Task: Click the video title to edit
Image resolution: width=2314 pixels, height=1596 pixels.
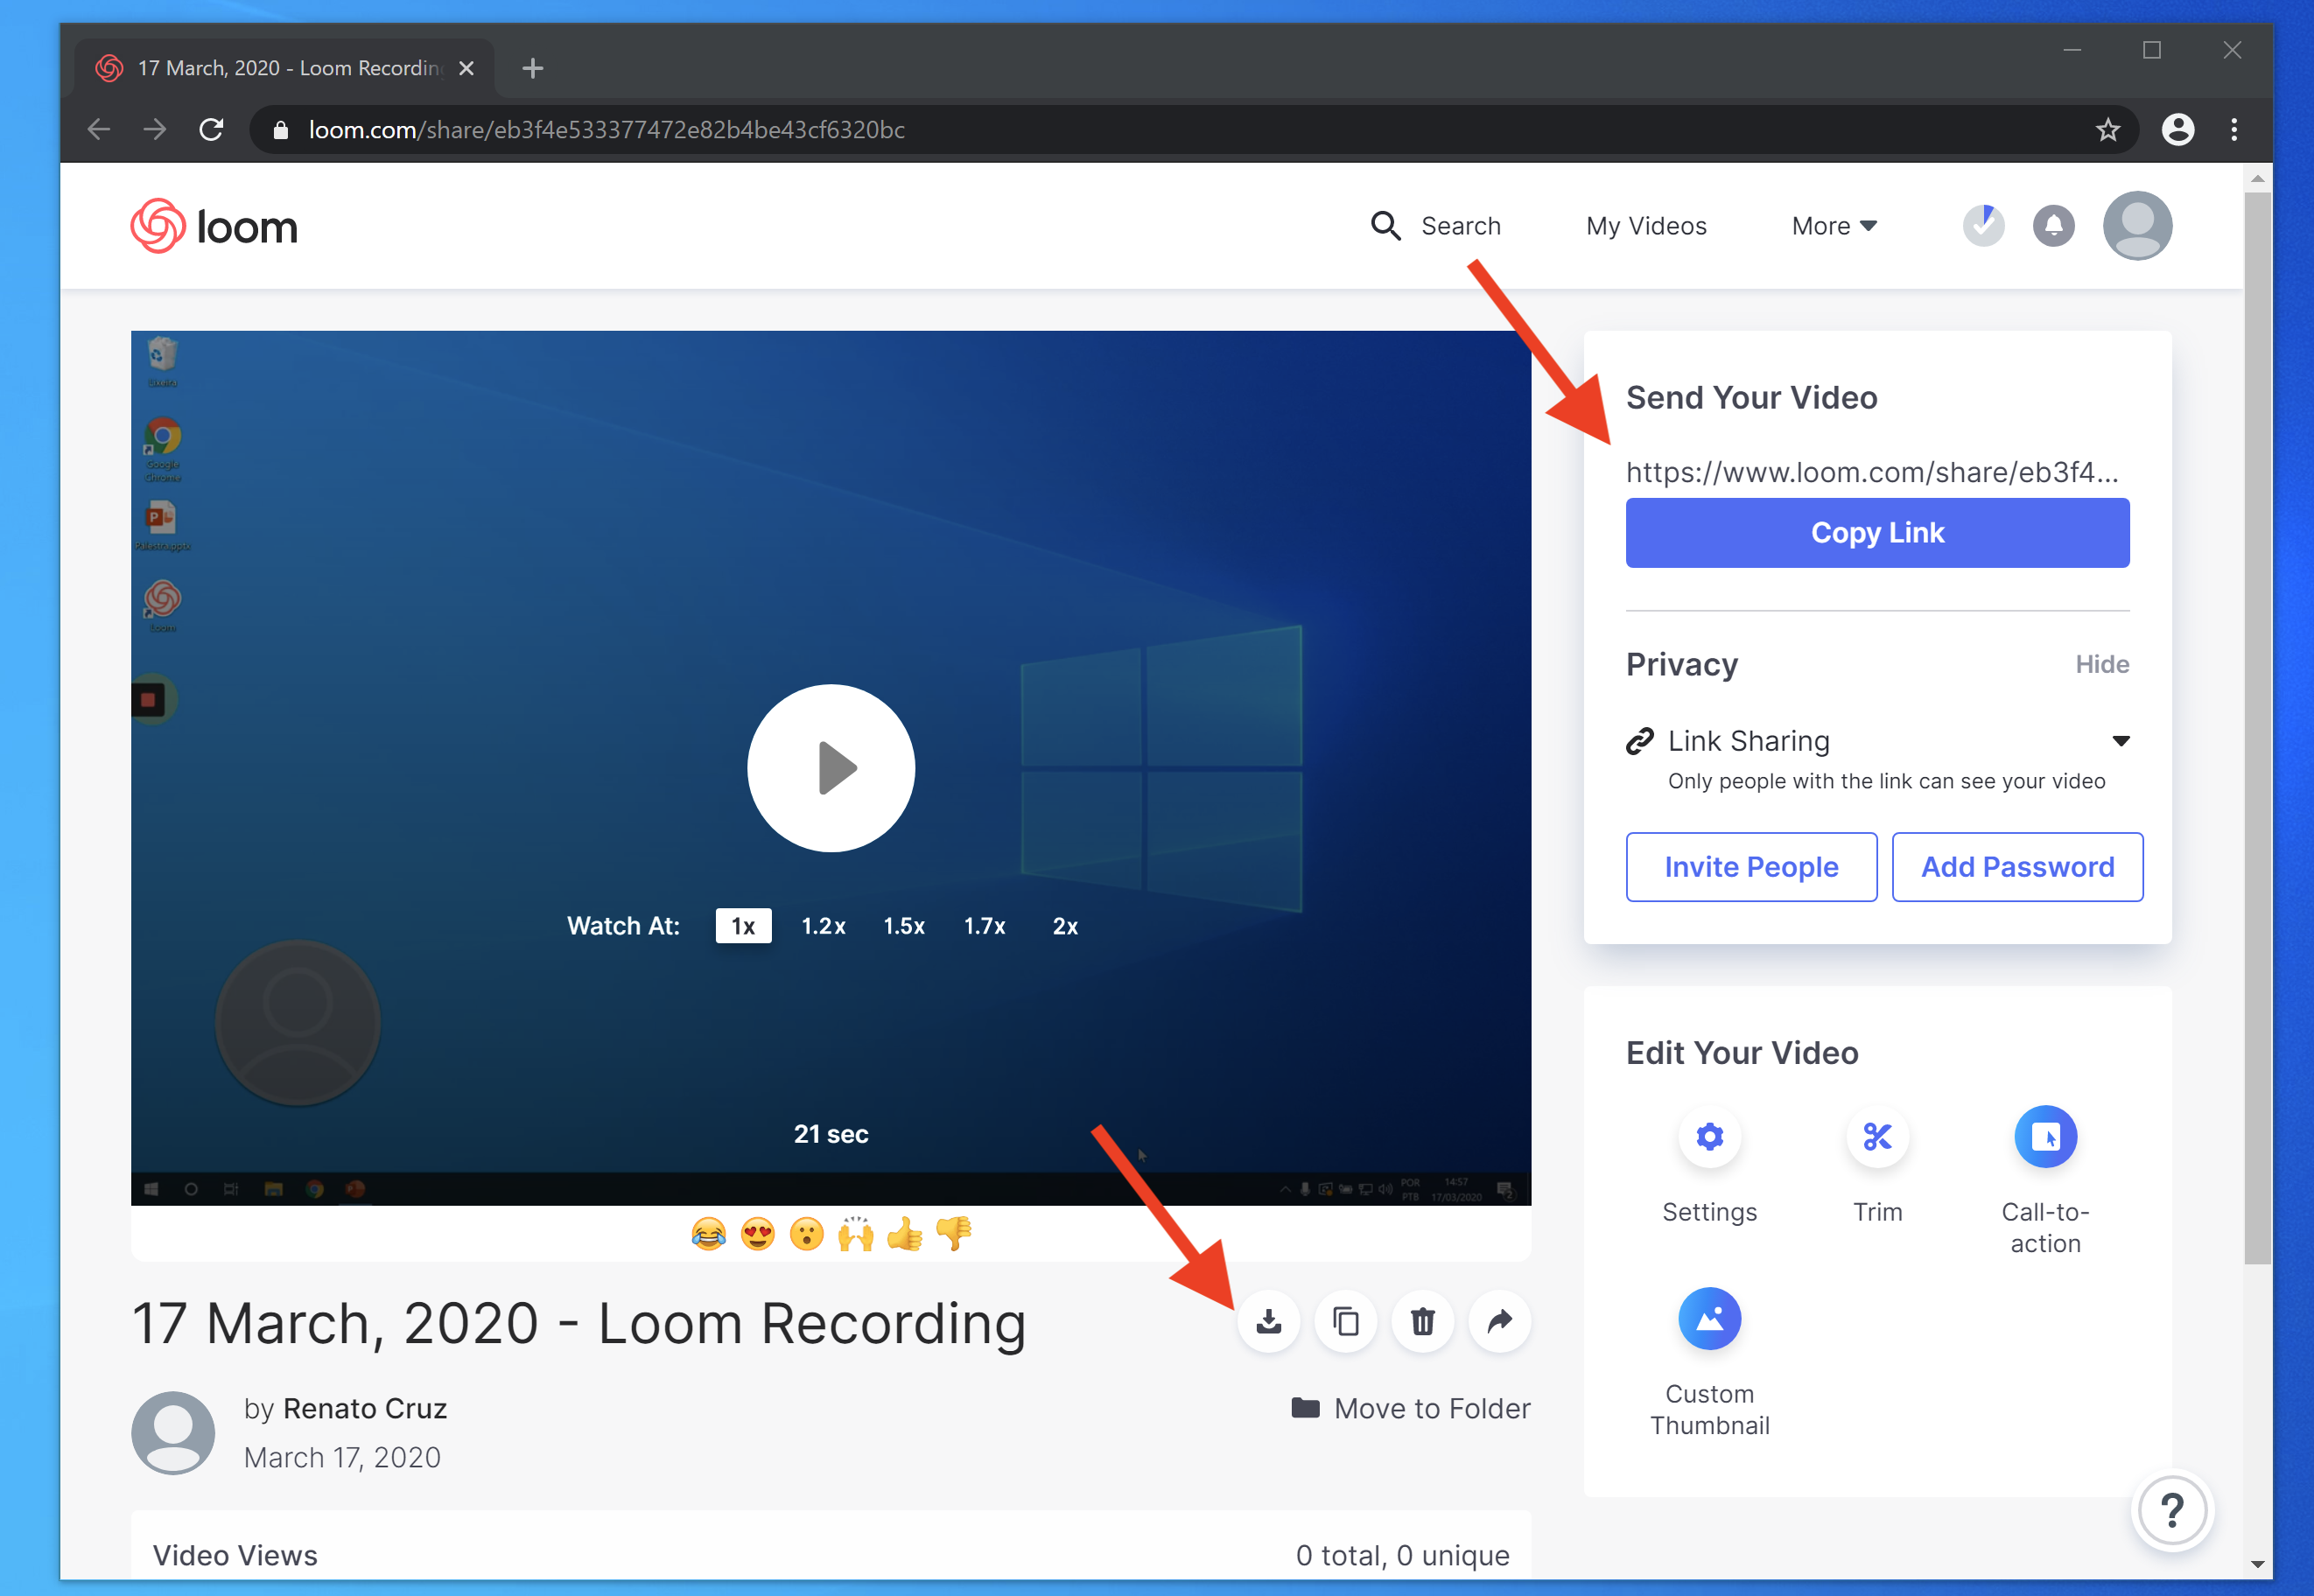Action: (579, 1323)
